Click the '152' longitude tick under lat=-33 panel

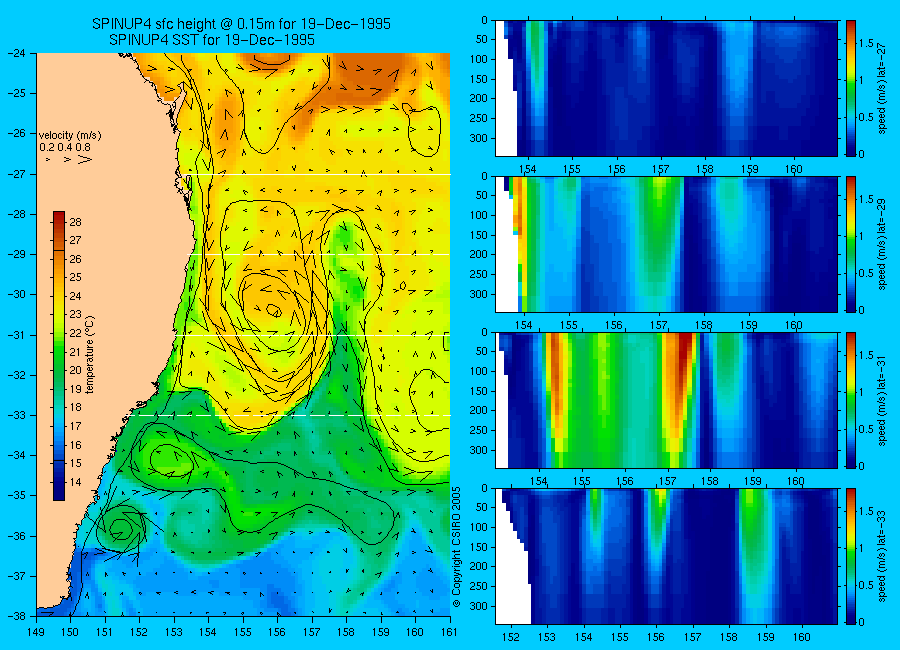(x=510, y=637)
